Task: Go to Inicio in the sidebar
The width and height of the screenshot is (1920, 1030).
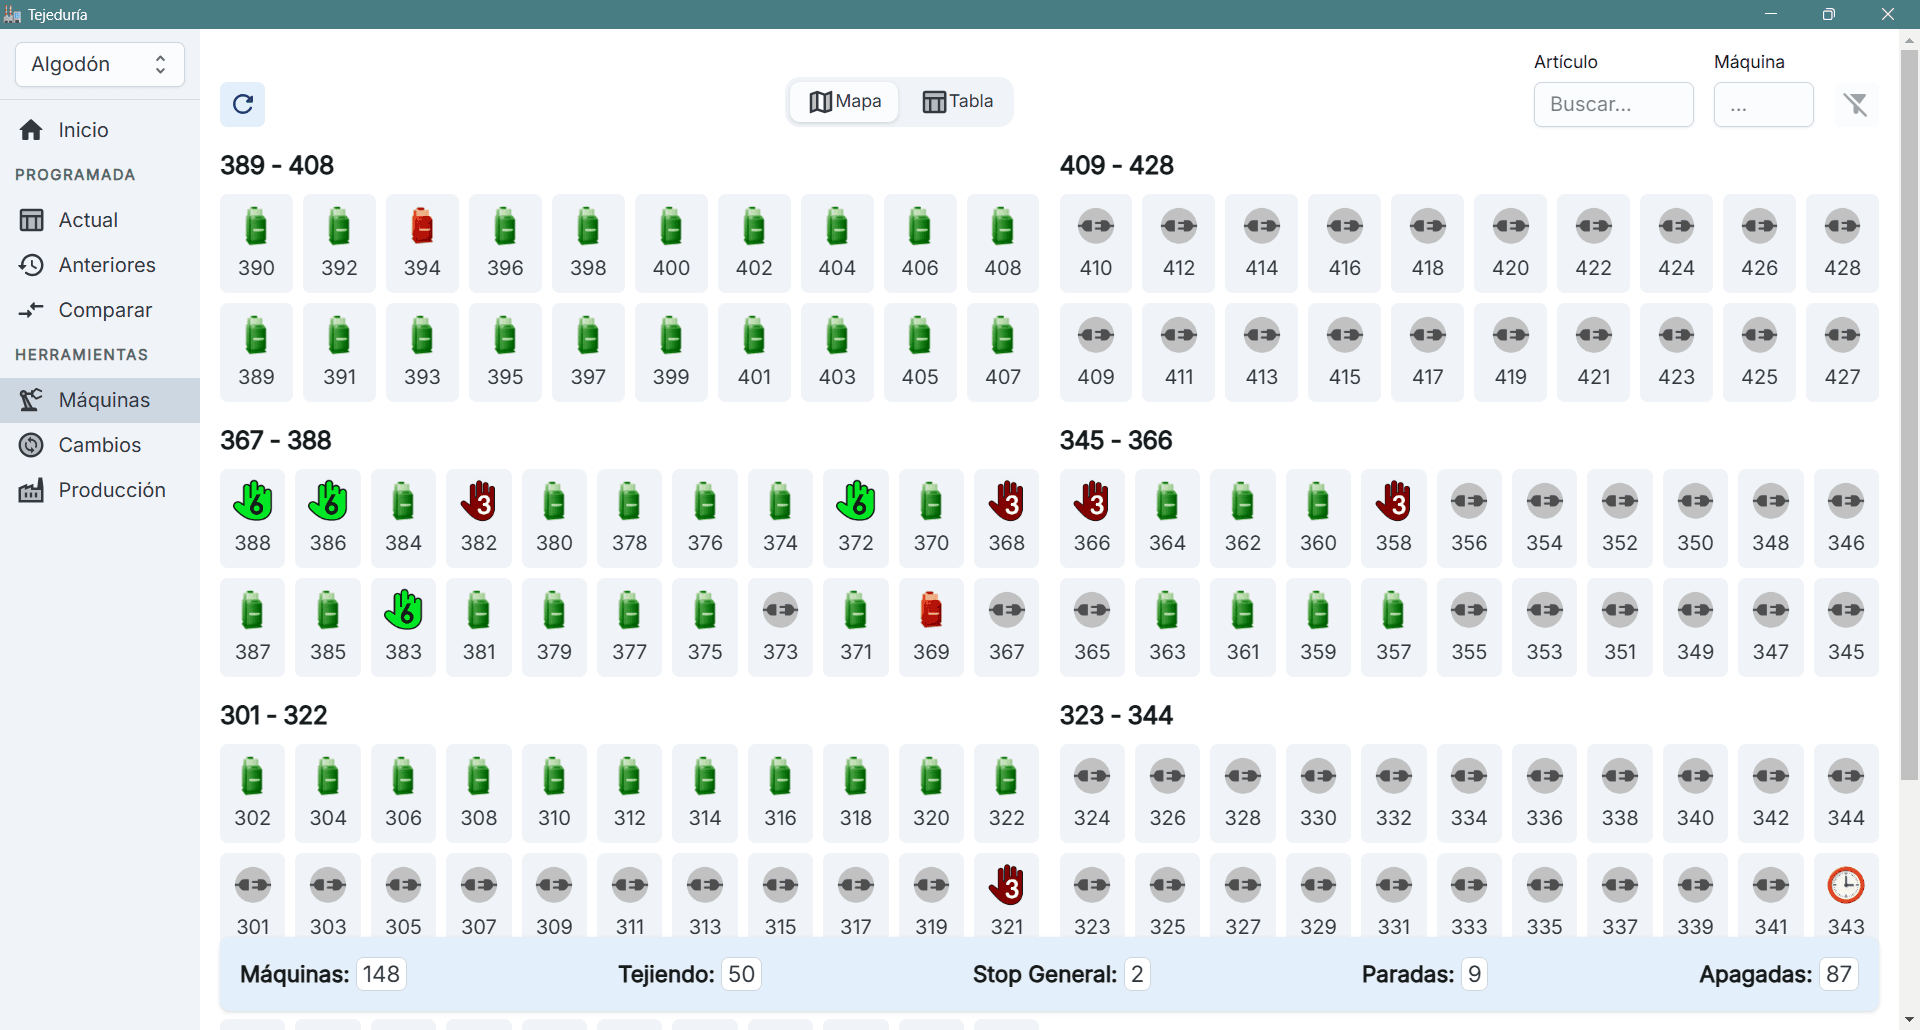Action: click(83, 130)
